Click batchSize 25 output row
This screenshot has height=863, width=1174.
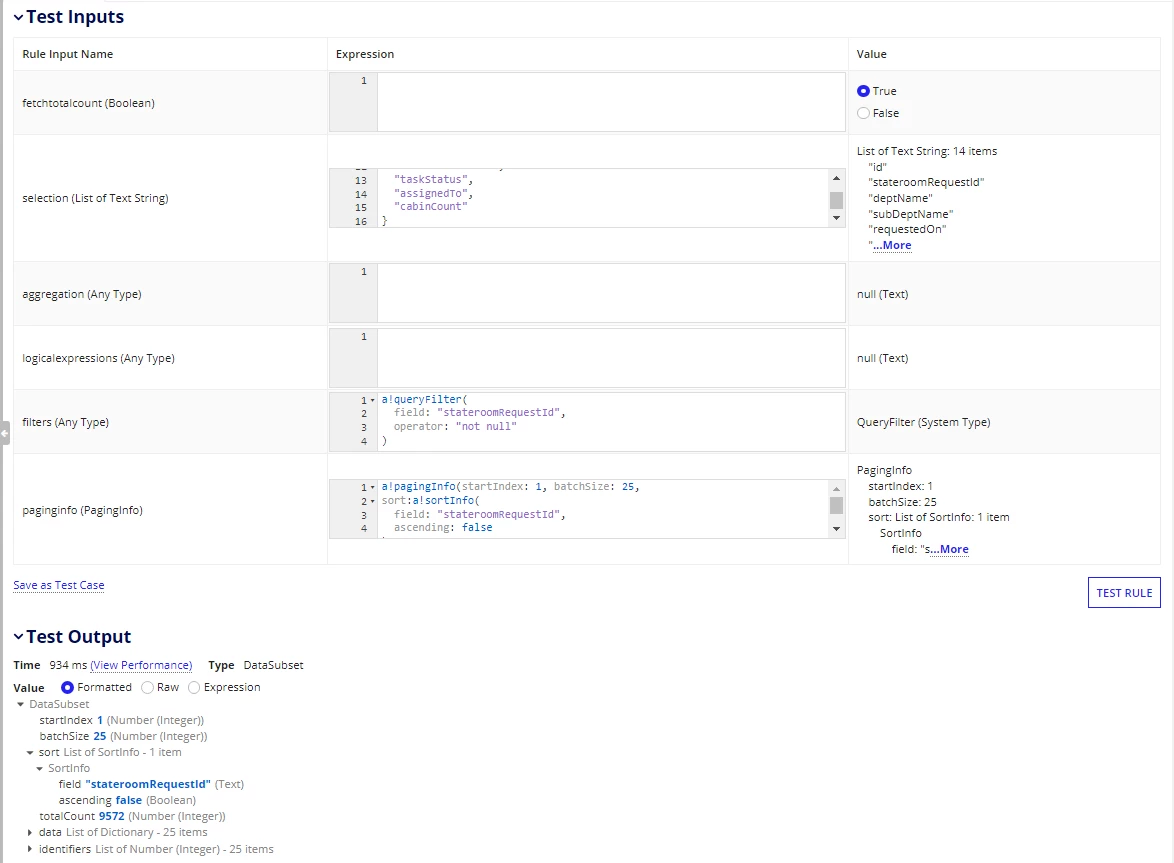pos(124,737)
